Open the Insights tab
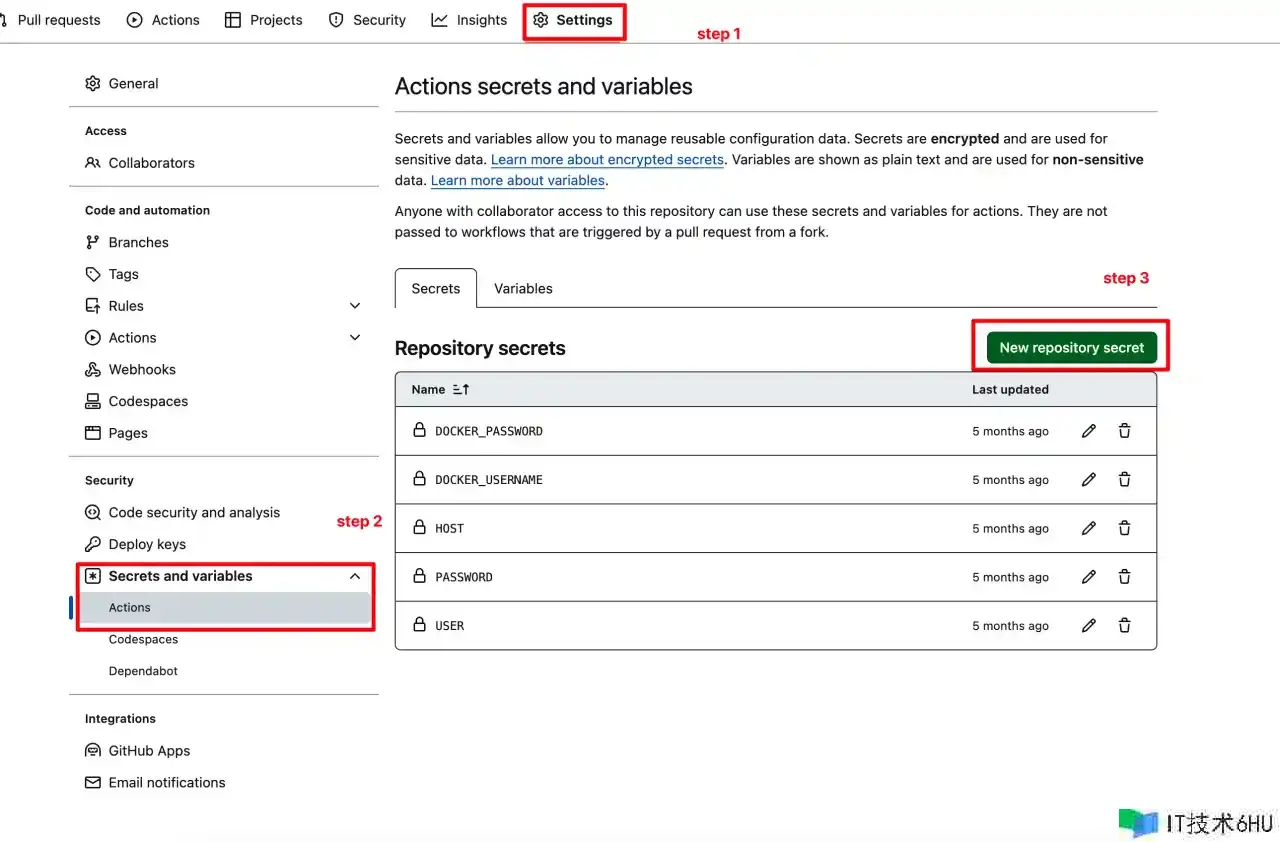 tap(469, 20)
